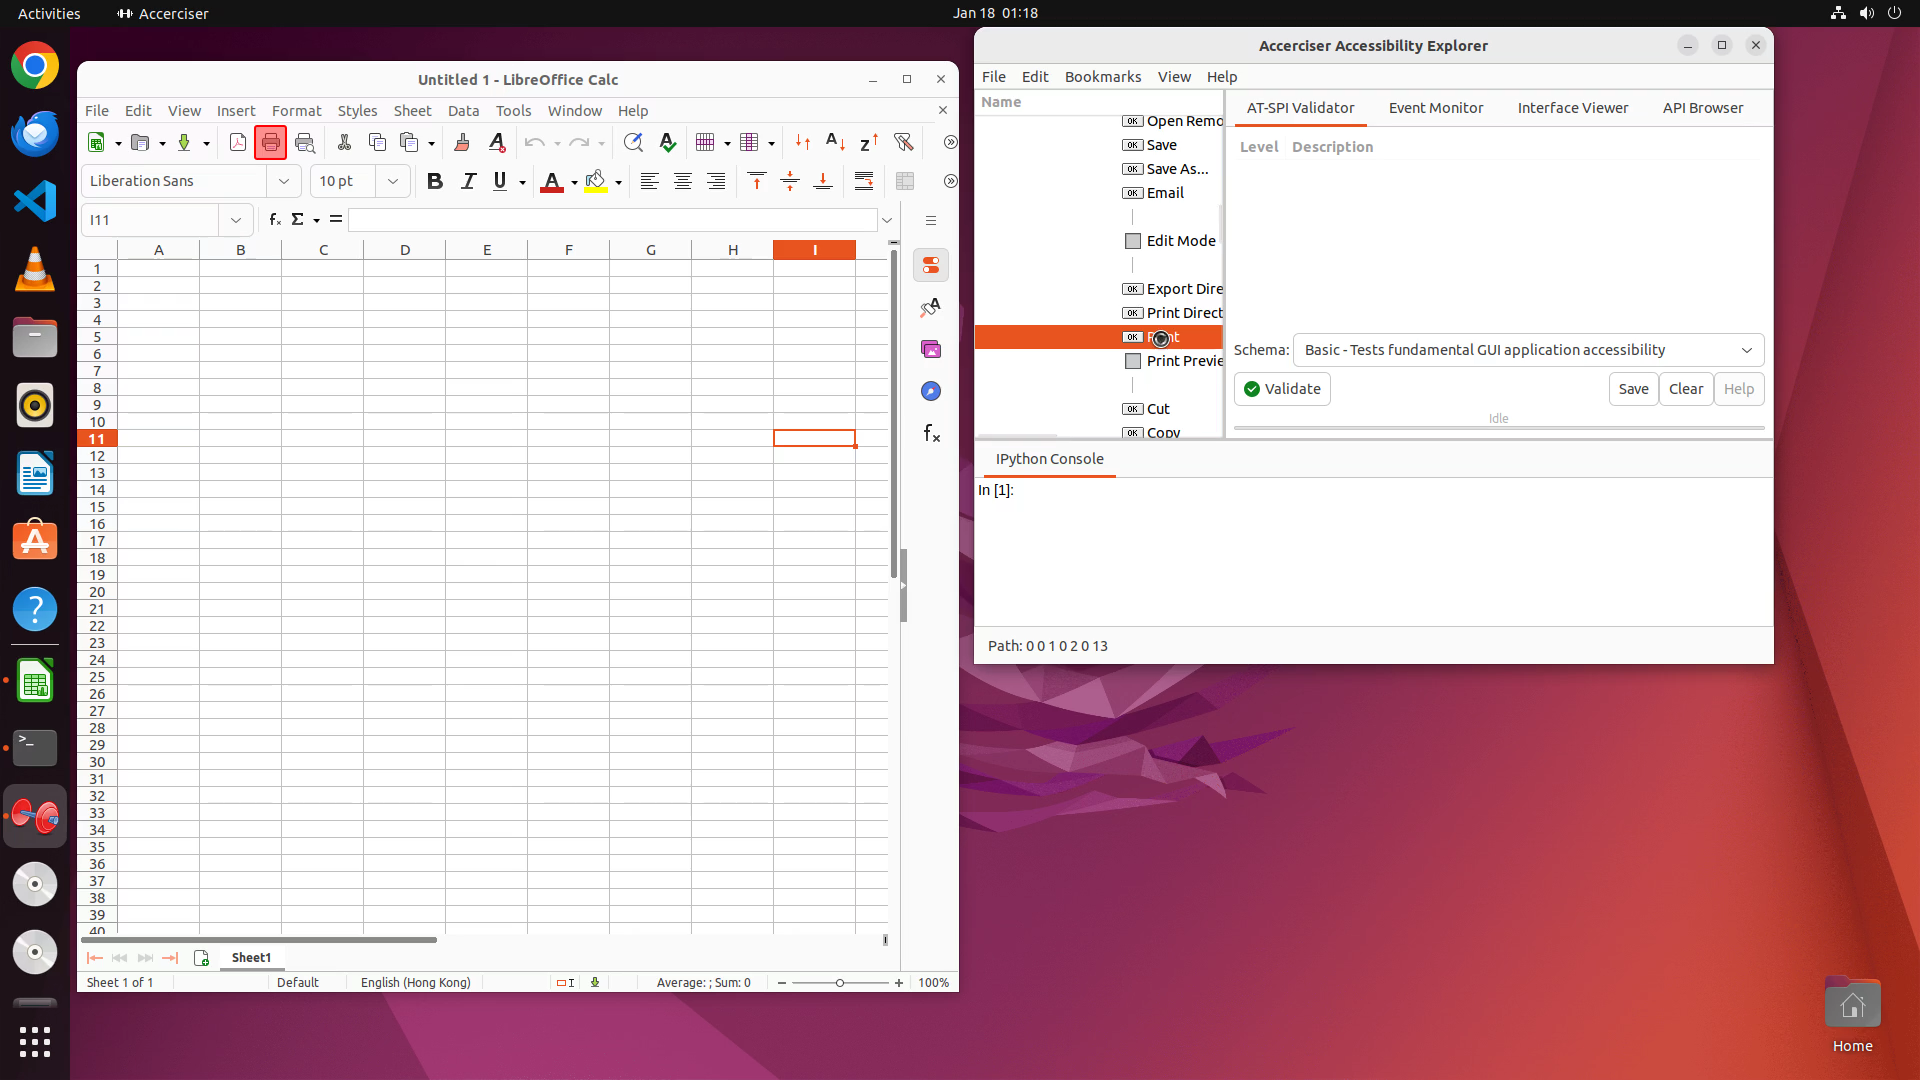Click the Clear button in Accerciser

1685,389
